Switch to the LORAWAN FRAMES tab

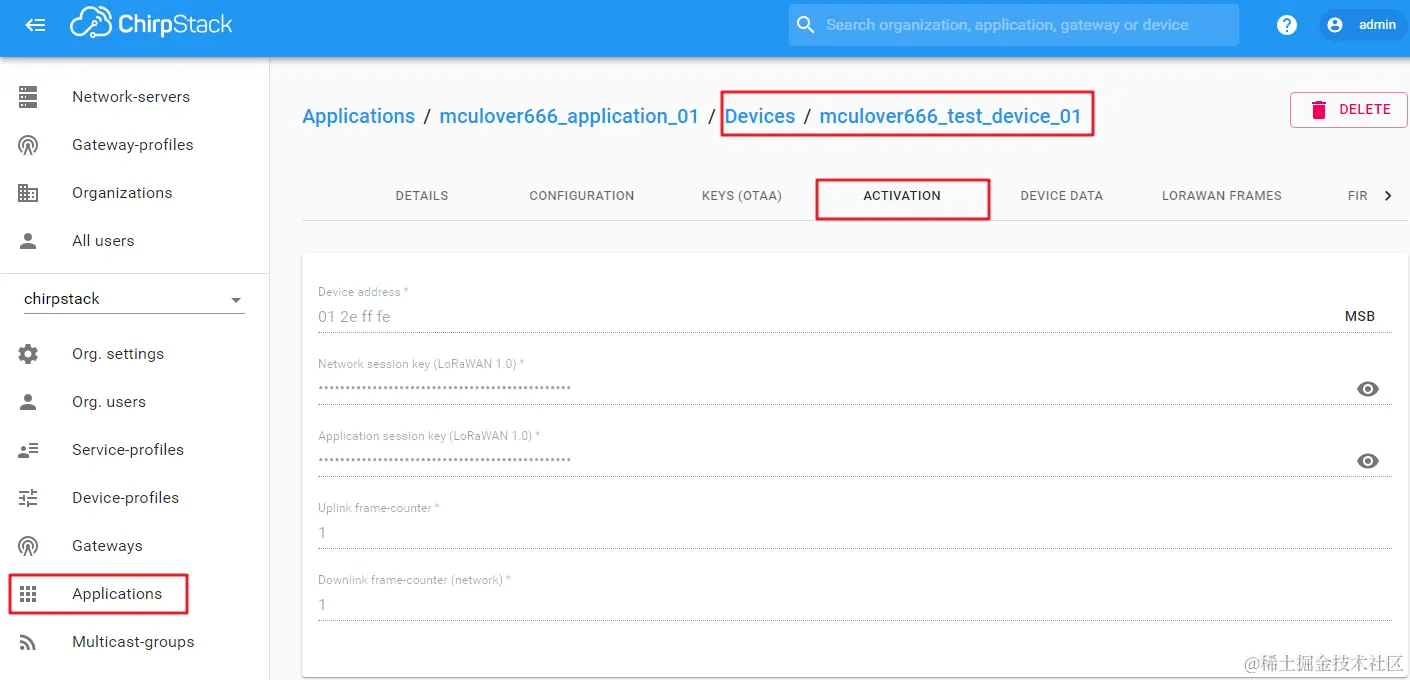pos(1222,196)
